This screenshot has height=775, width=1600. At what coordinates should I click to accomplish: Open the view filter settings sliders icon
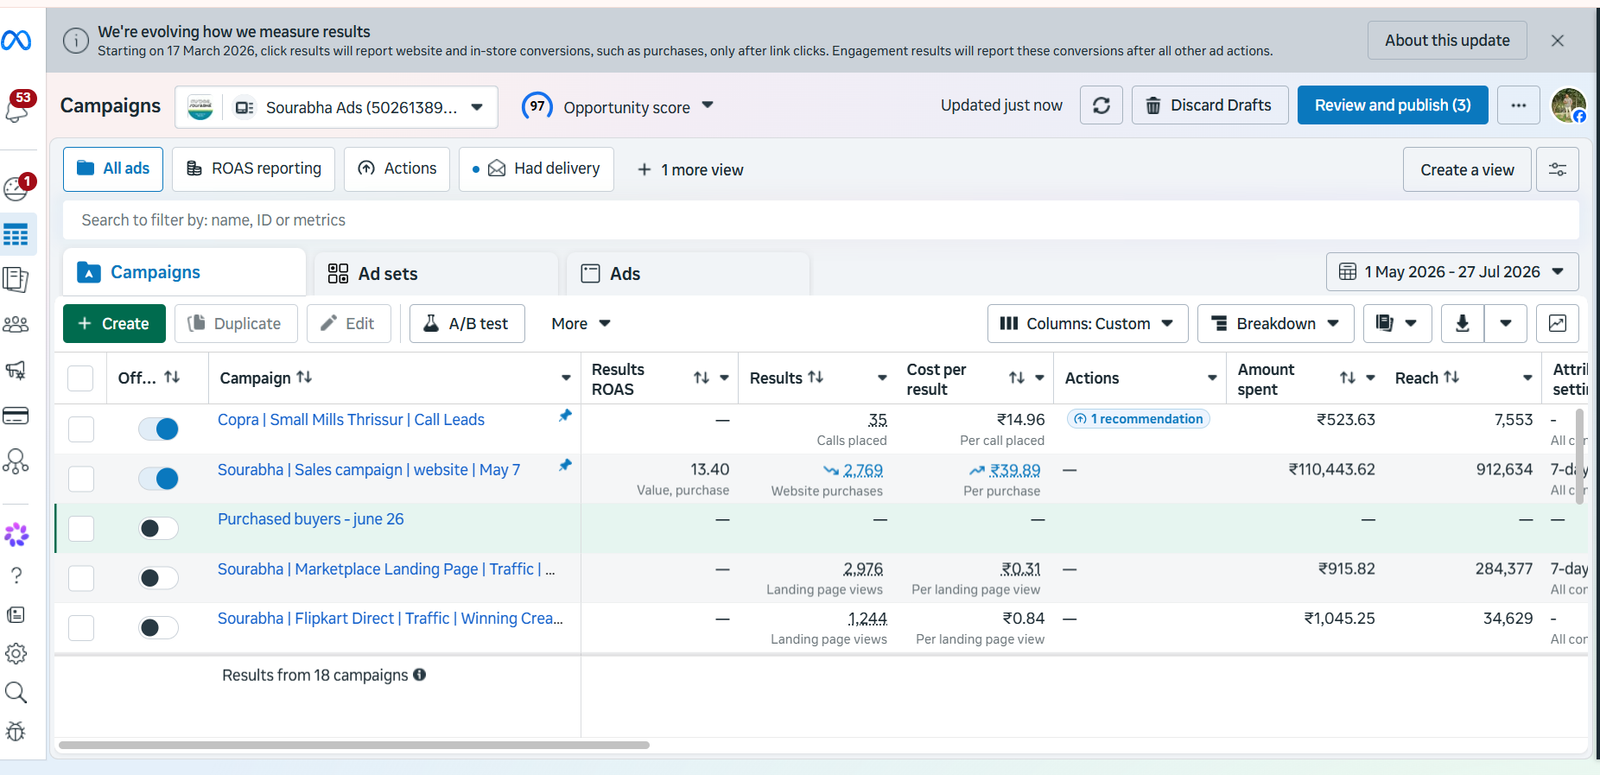[1558, 170]
